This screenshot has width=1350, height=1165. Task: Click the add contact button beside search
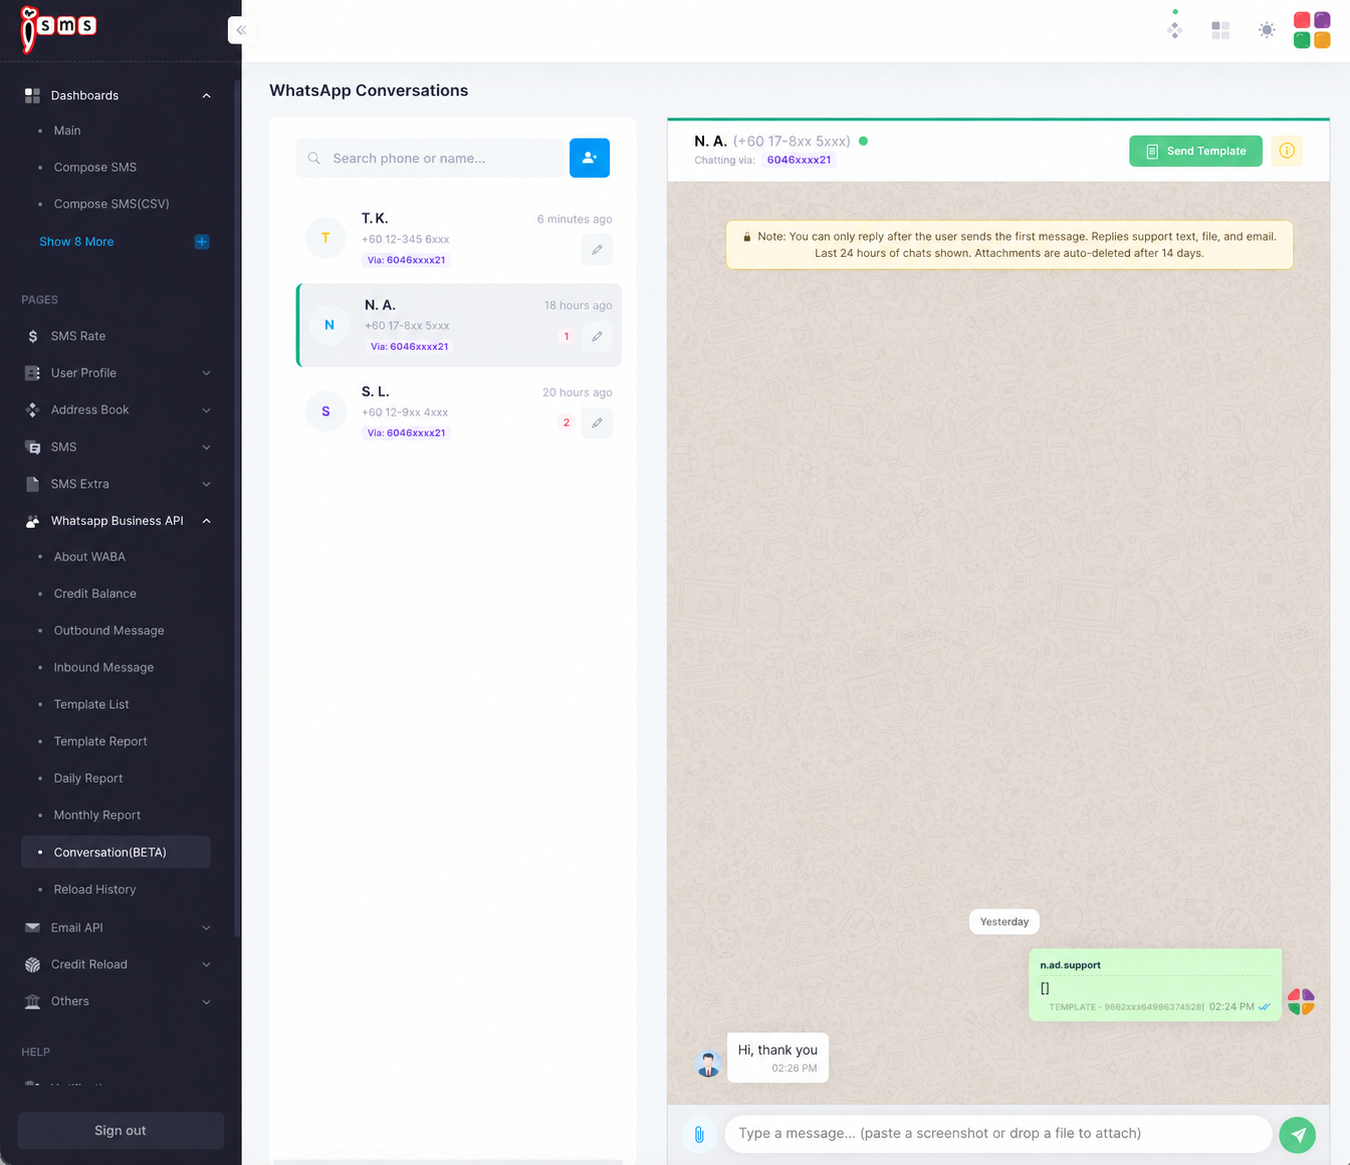coord(589,158)
